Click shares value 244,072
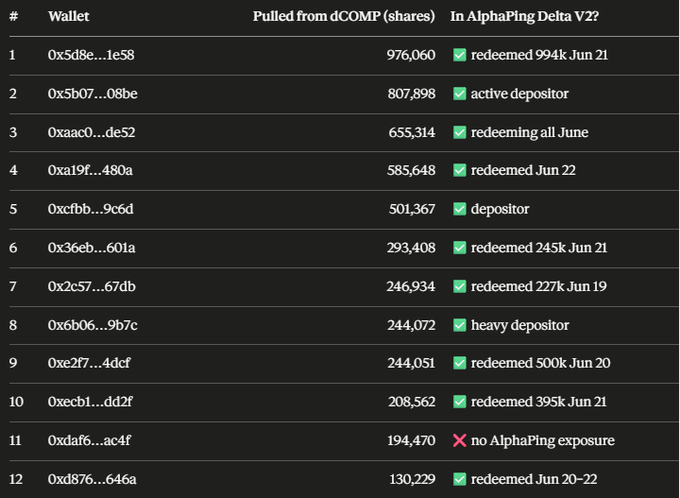Viewport: 680px width, 498px height. click(411, 325)
